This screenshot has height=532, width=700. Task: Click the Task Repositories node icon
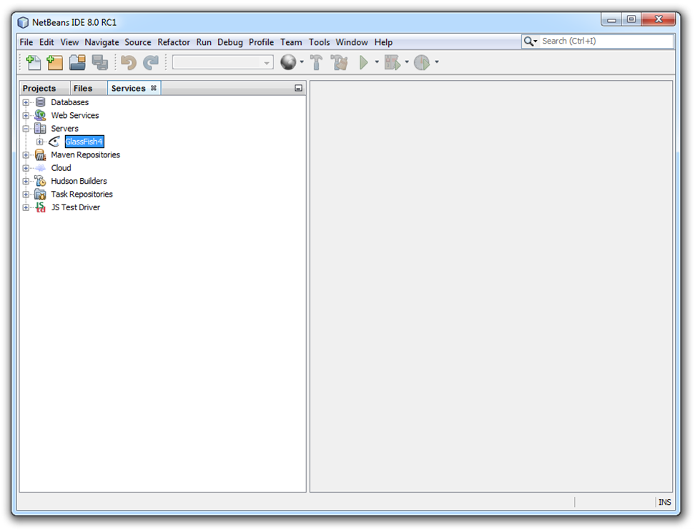(x=40, y=194)
